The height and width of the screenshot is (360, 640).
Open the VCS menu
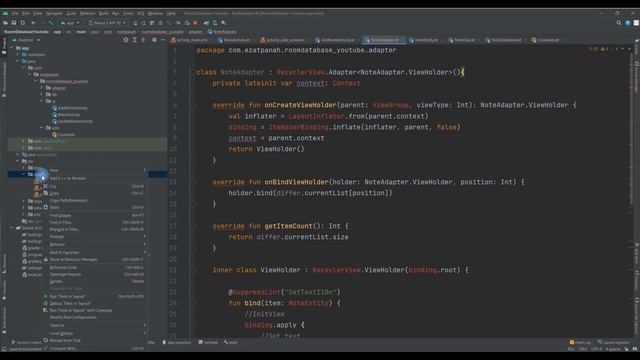(x=140, y=13)
